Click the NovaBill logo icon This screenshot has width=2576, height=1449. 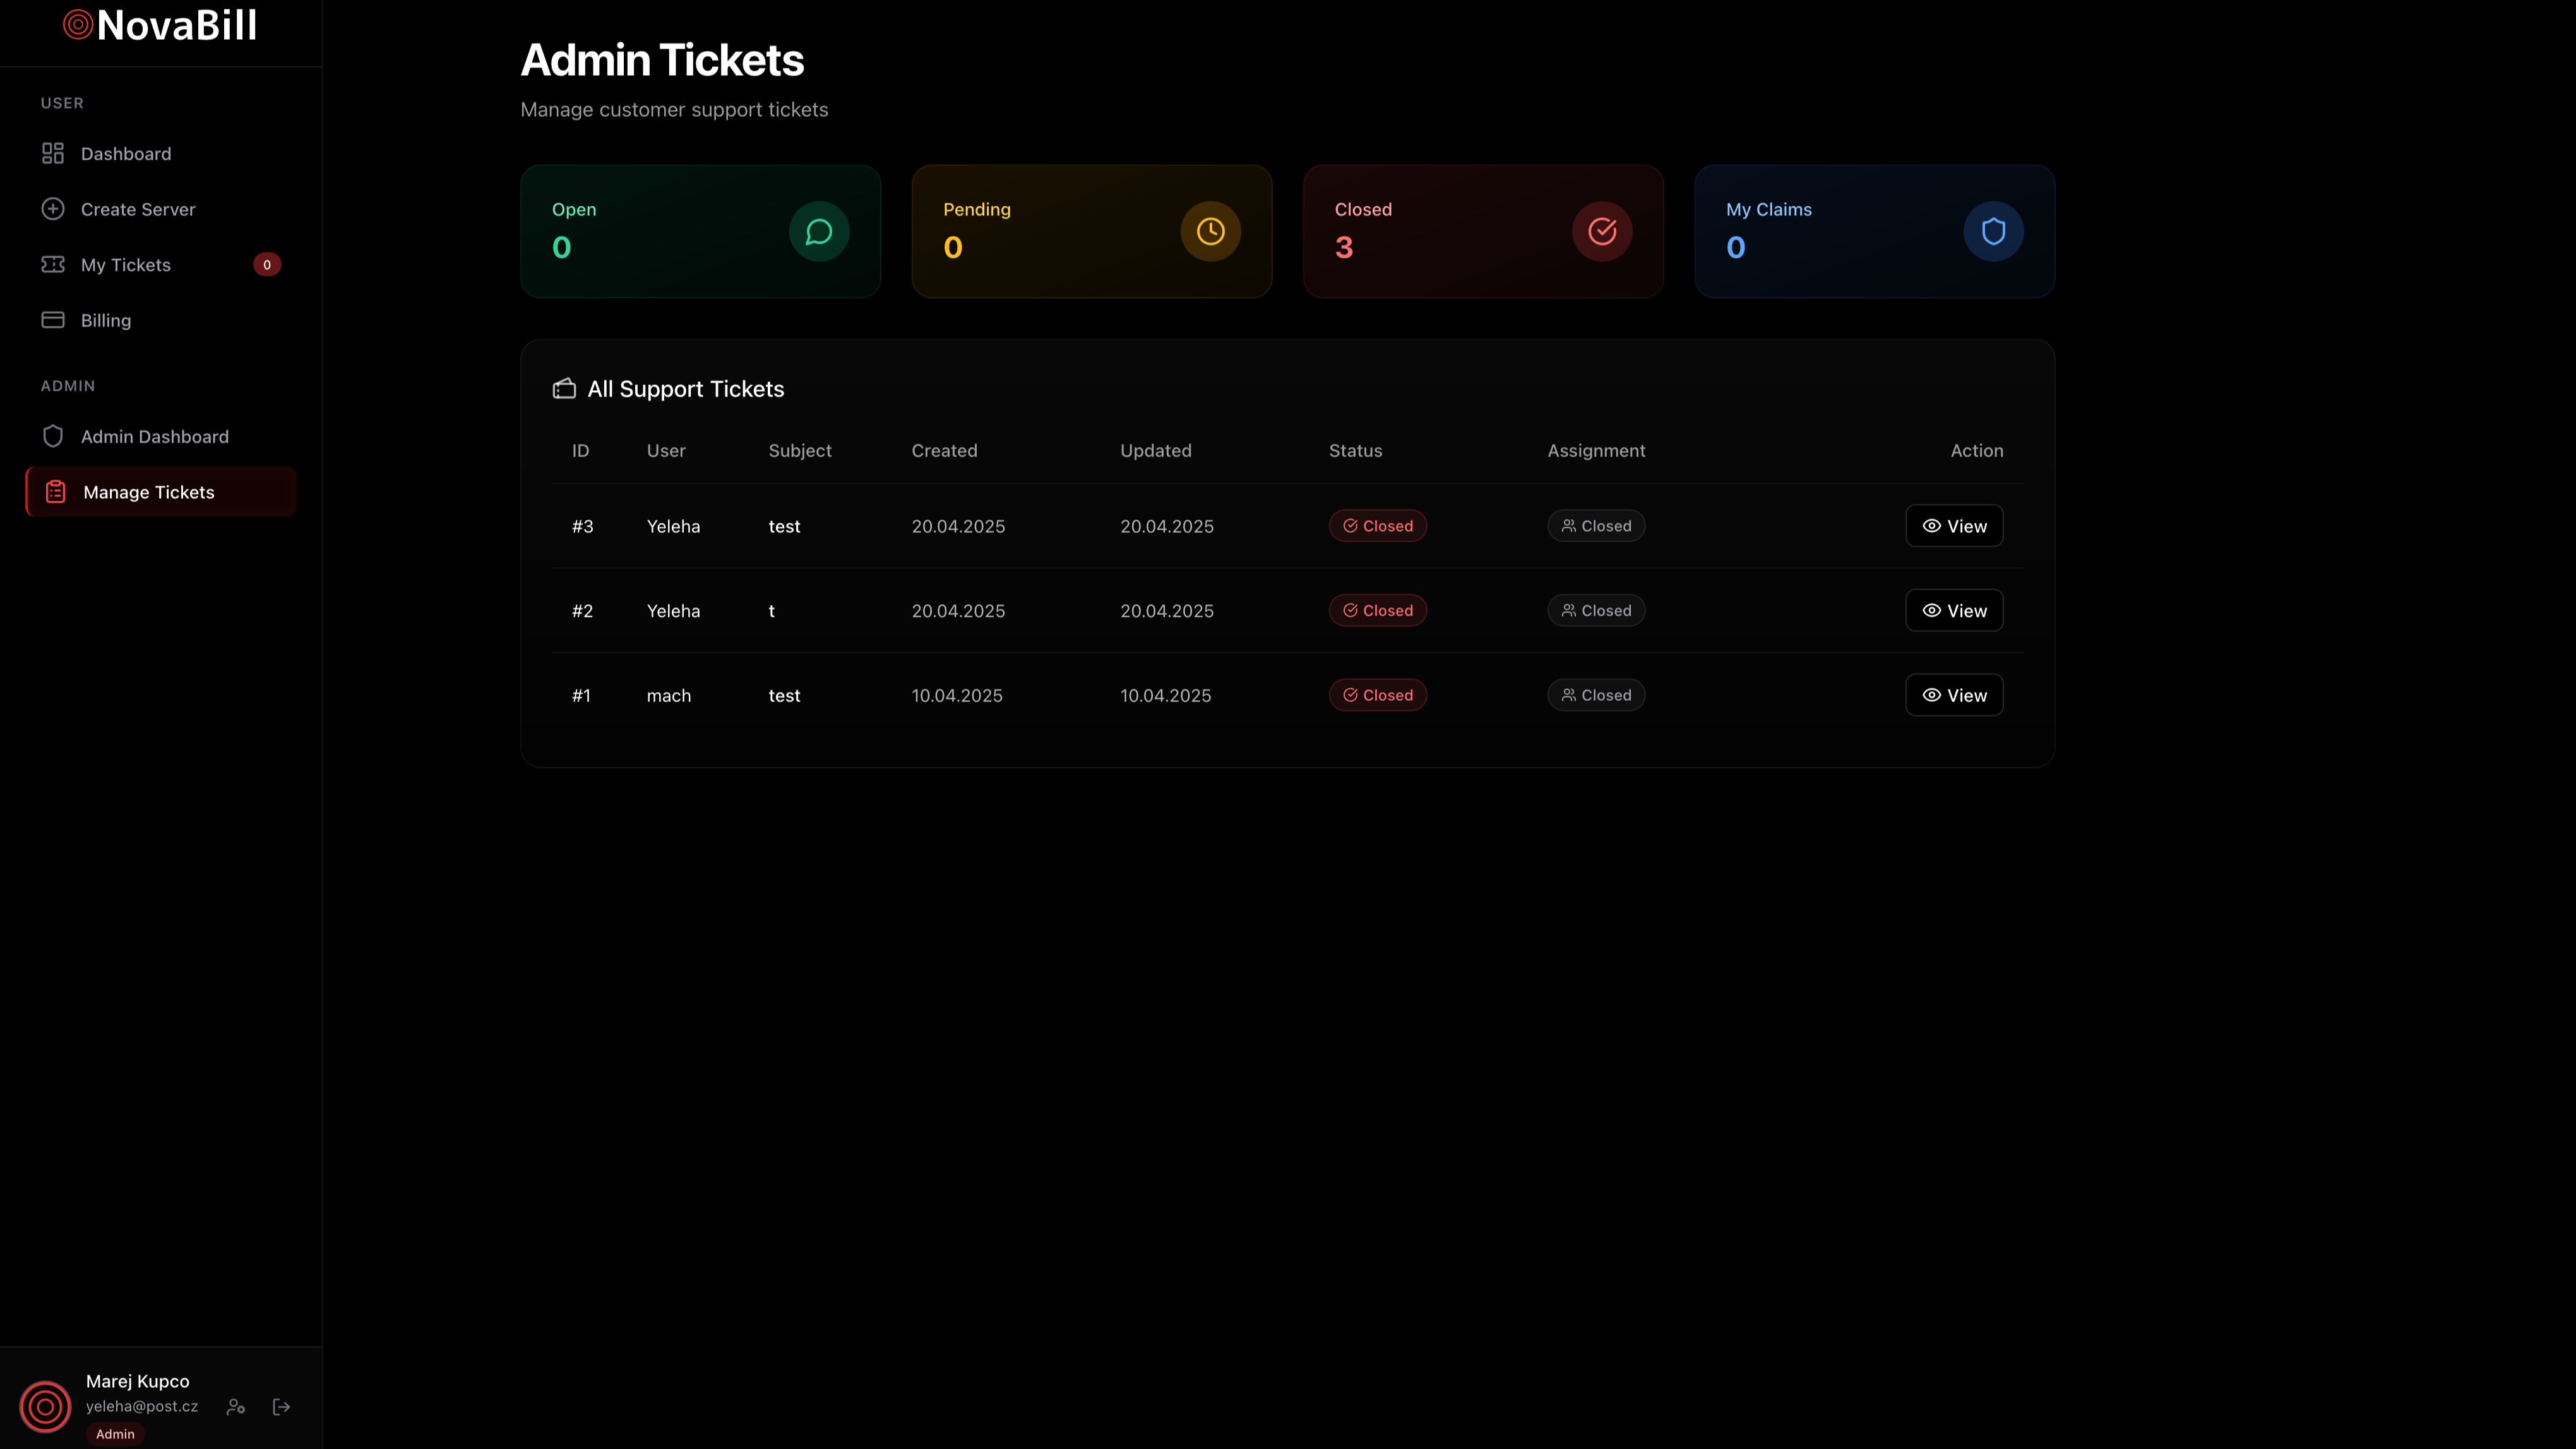point(78,25)
